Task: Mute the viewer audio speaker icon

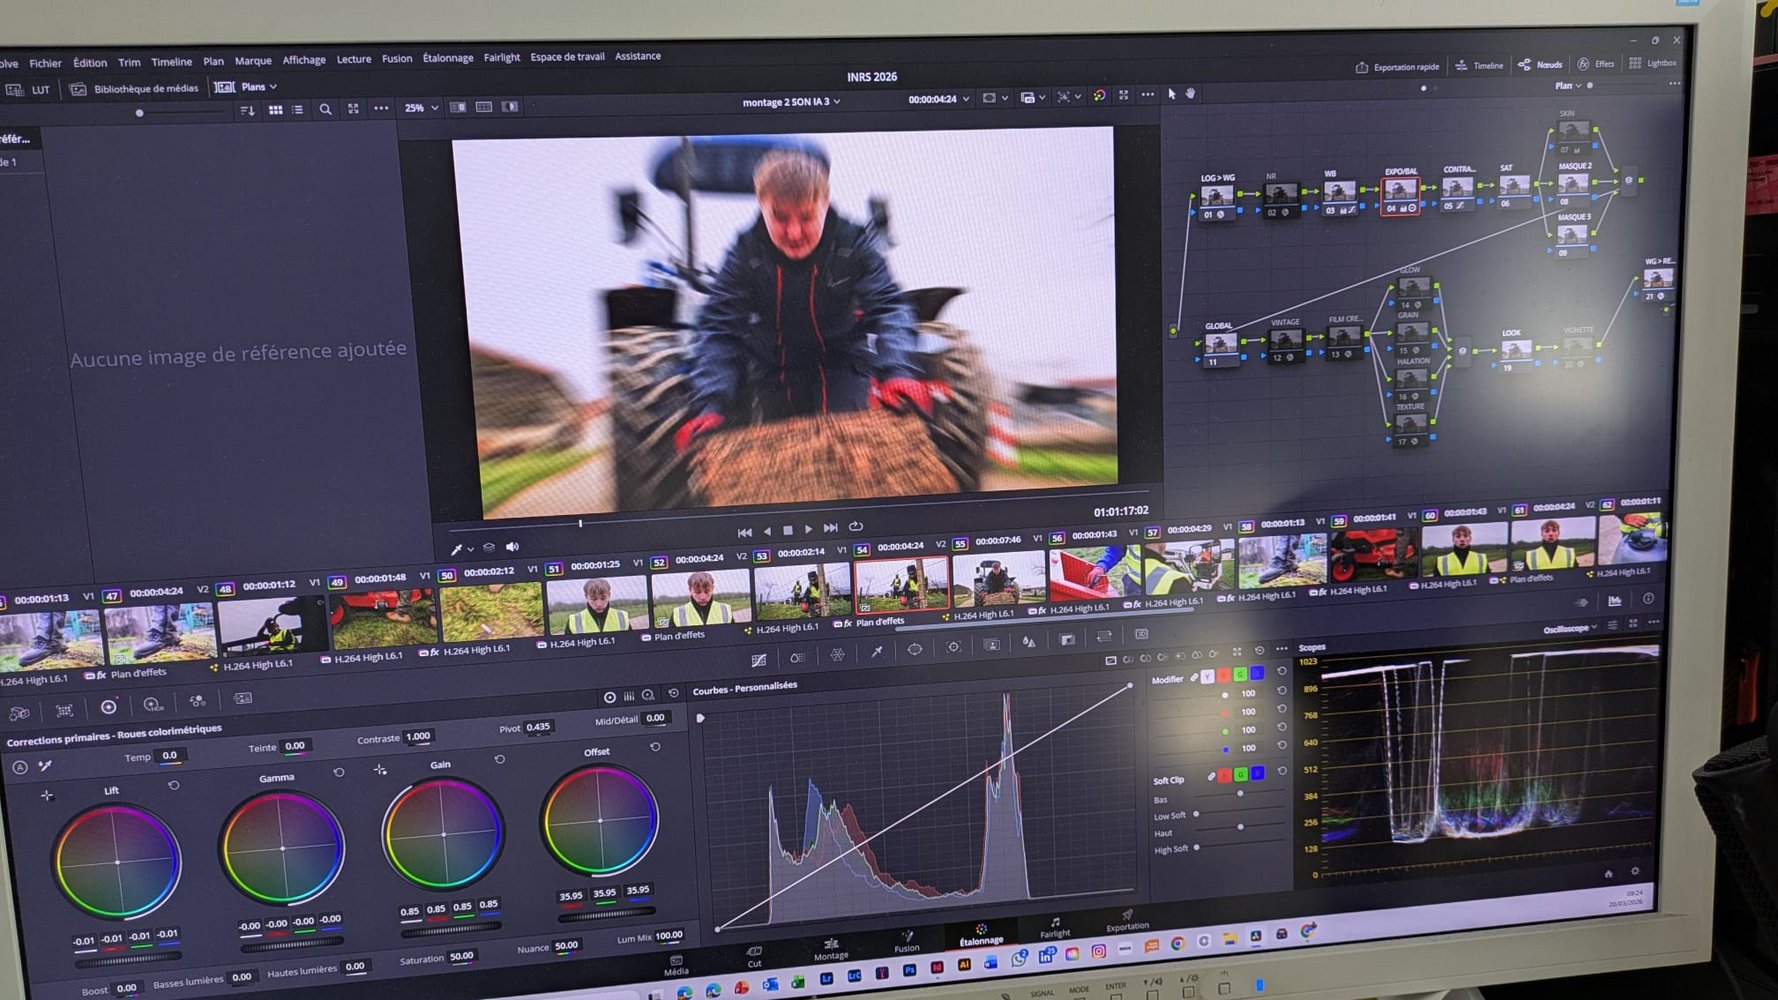Action: click(x=512, y=546)
